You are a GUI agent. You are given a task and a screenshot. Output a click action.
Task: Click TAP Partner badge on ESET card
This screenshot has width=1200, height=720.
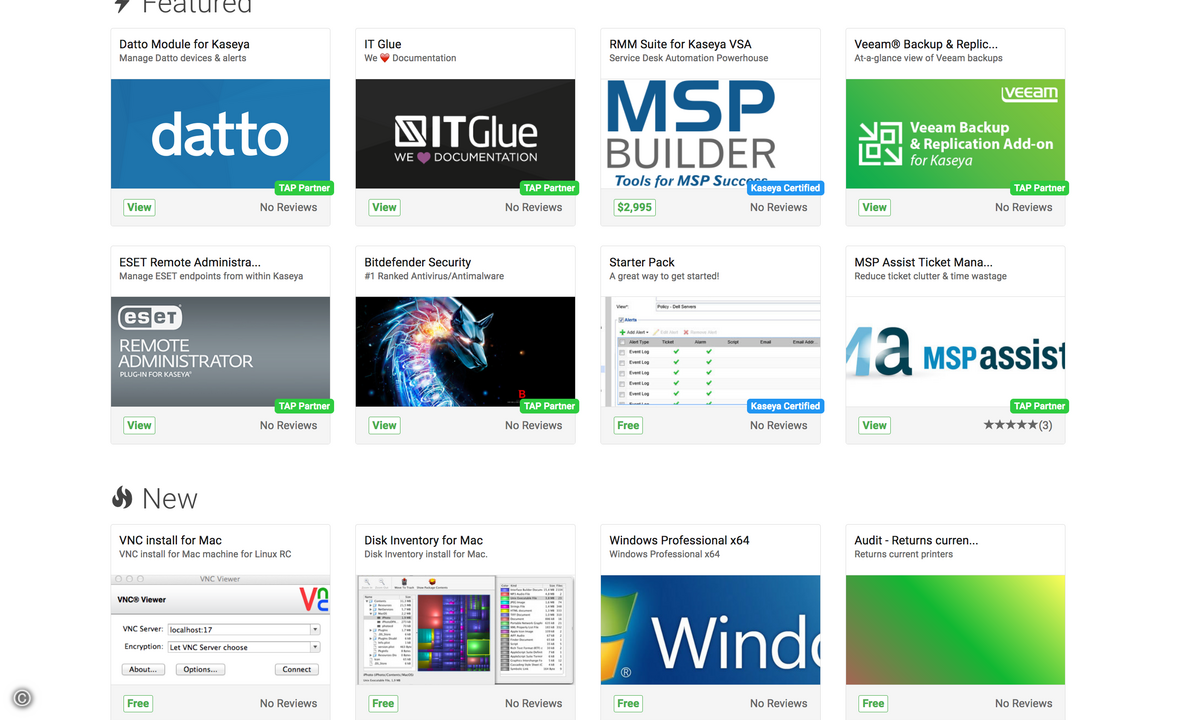click(x=304, y=406)
